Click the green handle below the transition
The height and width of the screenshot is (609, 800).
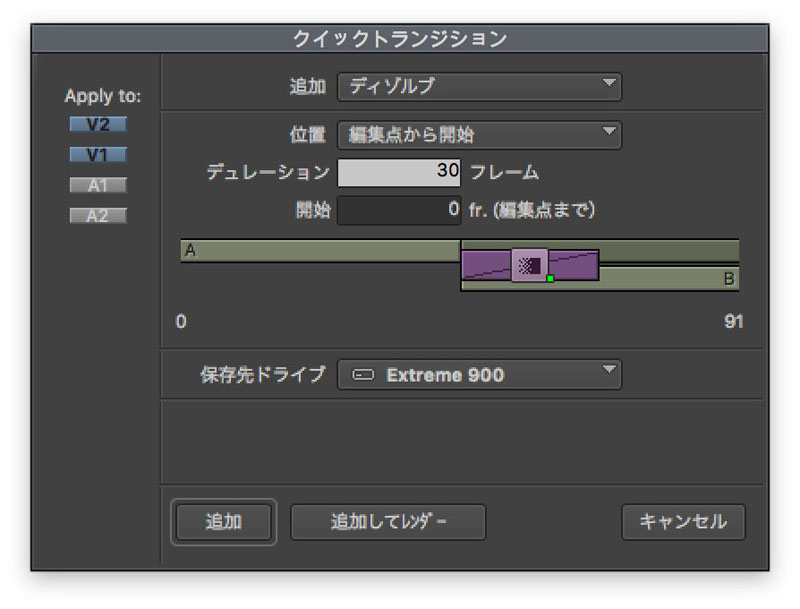(x=550, y=279)
